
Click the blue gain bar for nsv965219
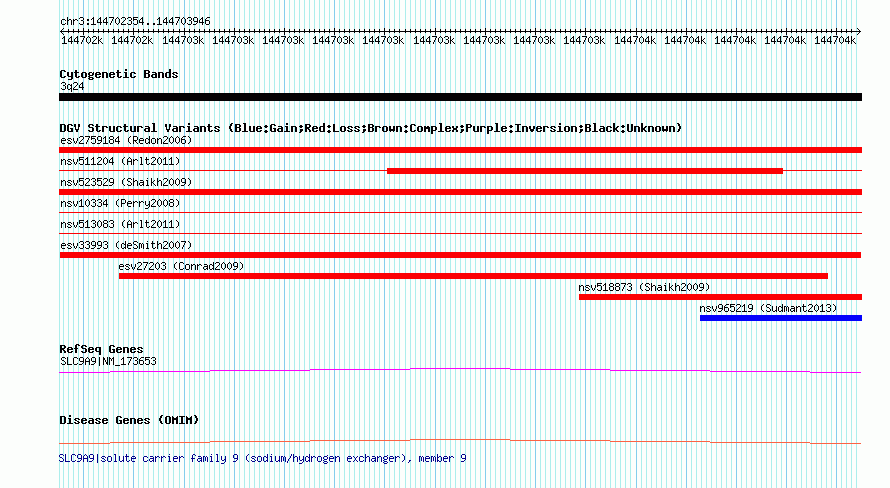pos(781,318)
